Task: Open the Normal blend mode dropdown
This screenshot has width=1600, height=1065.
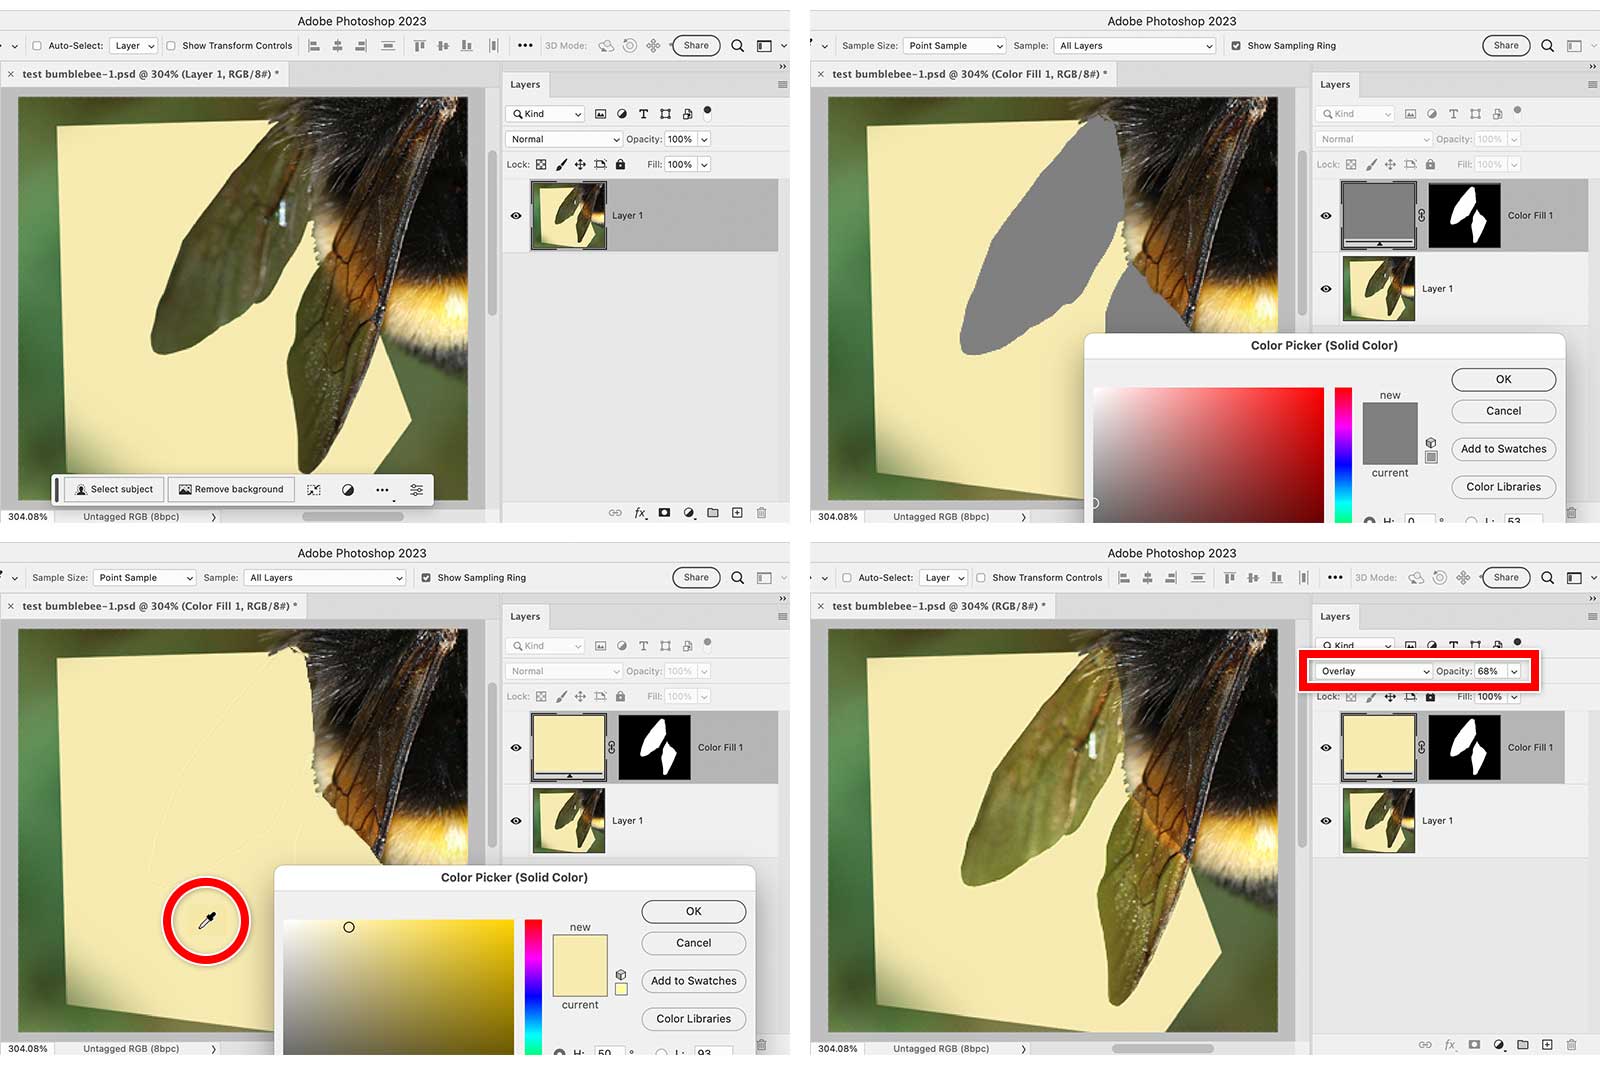Action: click(563, 139)
